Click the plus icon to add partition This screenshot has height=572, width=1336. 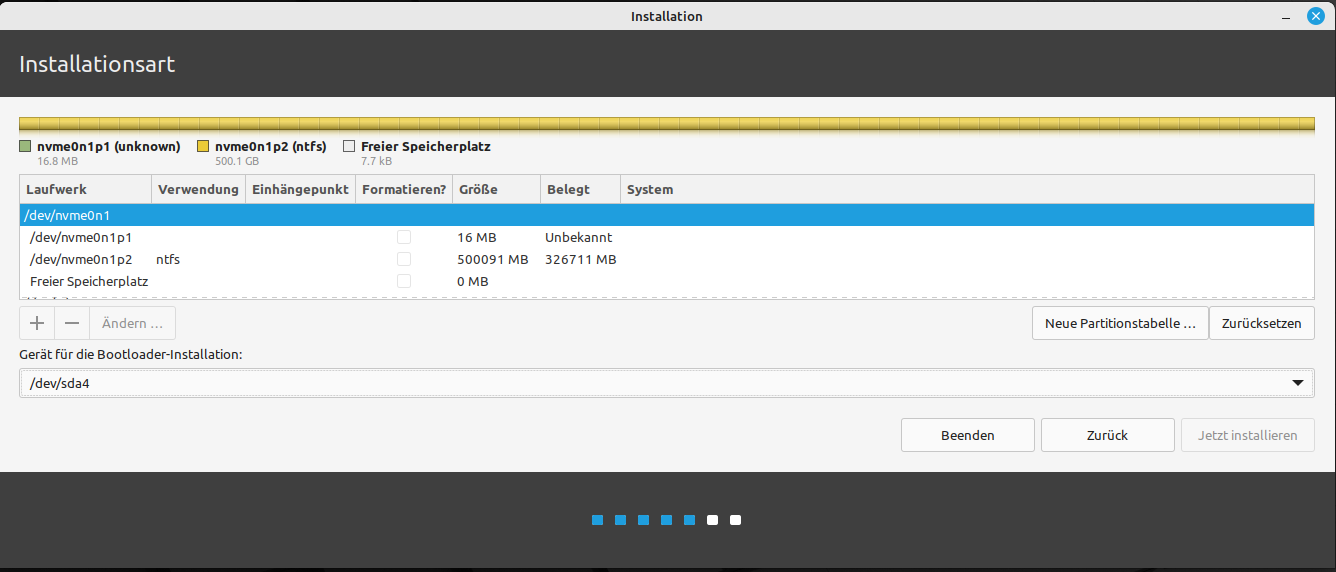pos(37,323)
